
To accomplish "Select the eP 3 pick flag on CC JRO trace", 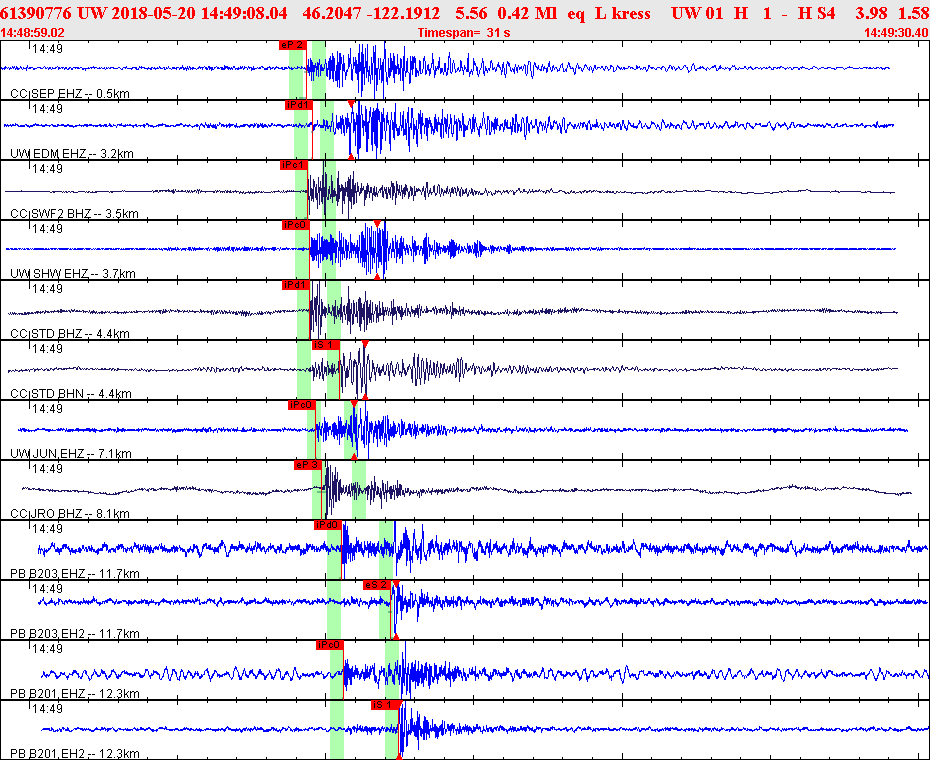I will tap(307, 465).
